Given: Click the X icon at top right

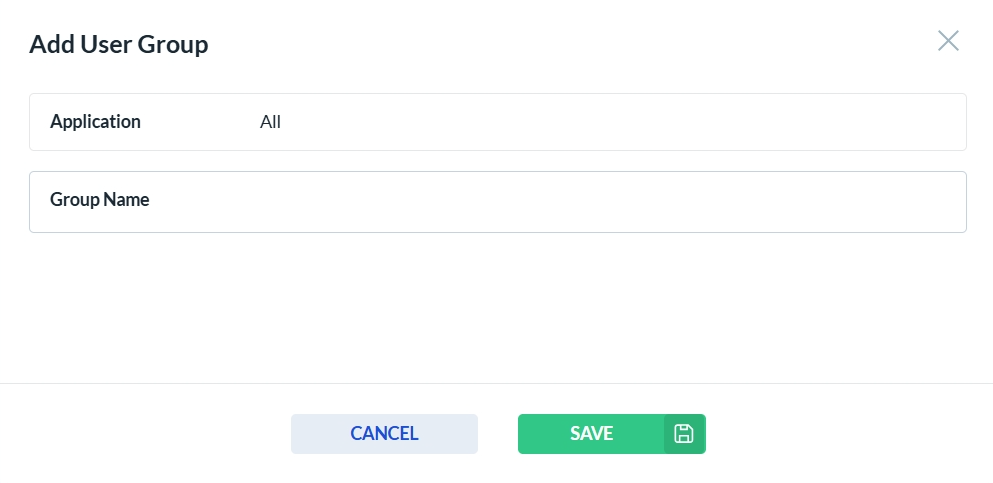Looking at the screenshot, I should click(x=947, y=41).
